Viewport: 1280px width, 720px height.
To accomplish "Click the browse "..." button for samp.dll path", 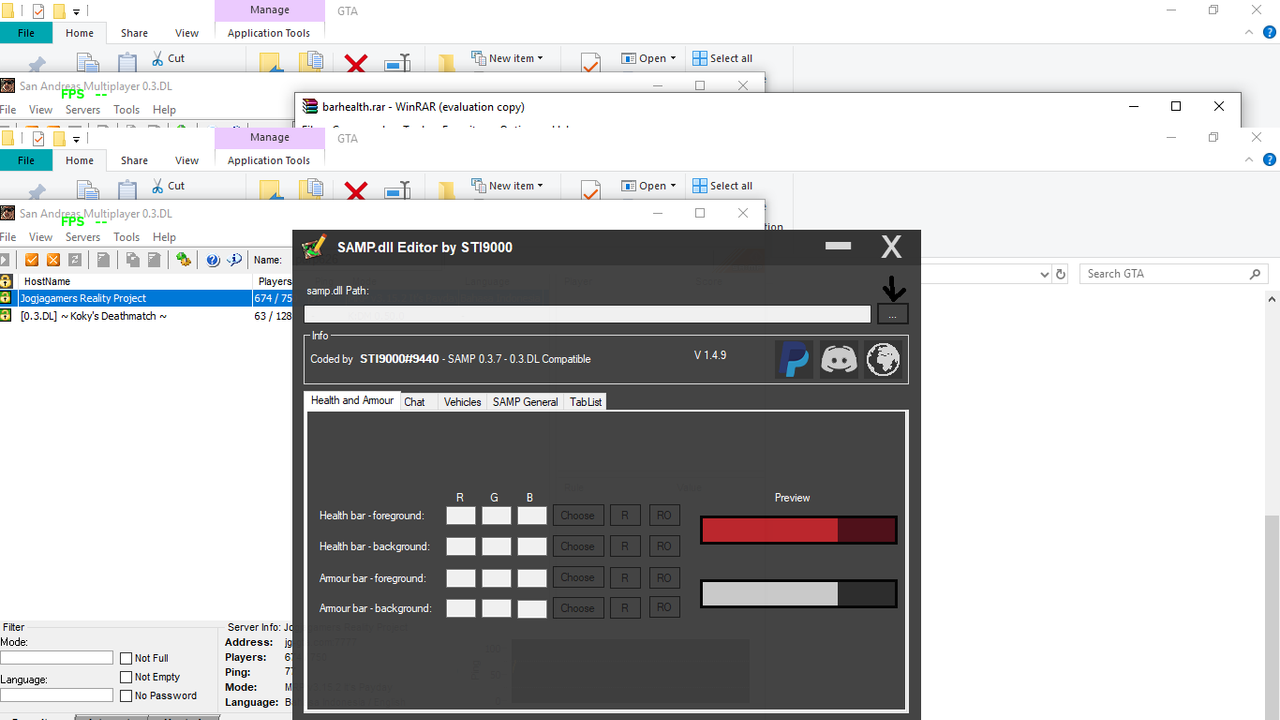I will tap(893, 314).
